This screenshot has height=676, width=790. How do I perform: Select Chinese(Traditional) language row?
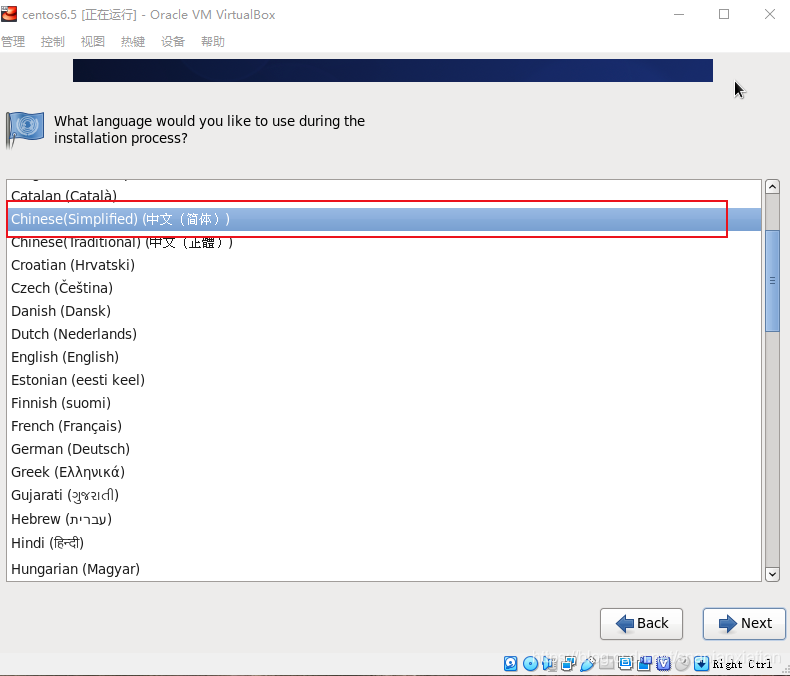tap(384, 242)
